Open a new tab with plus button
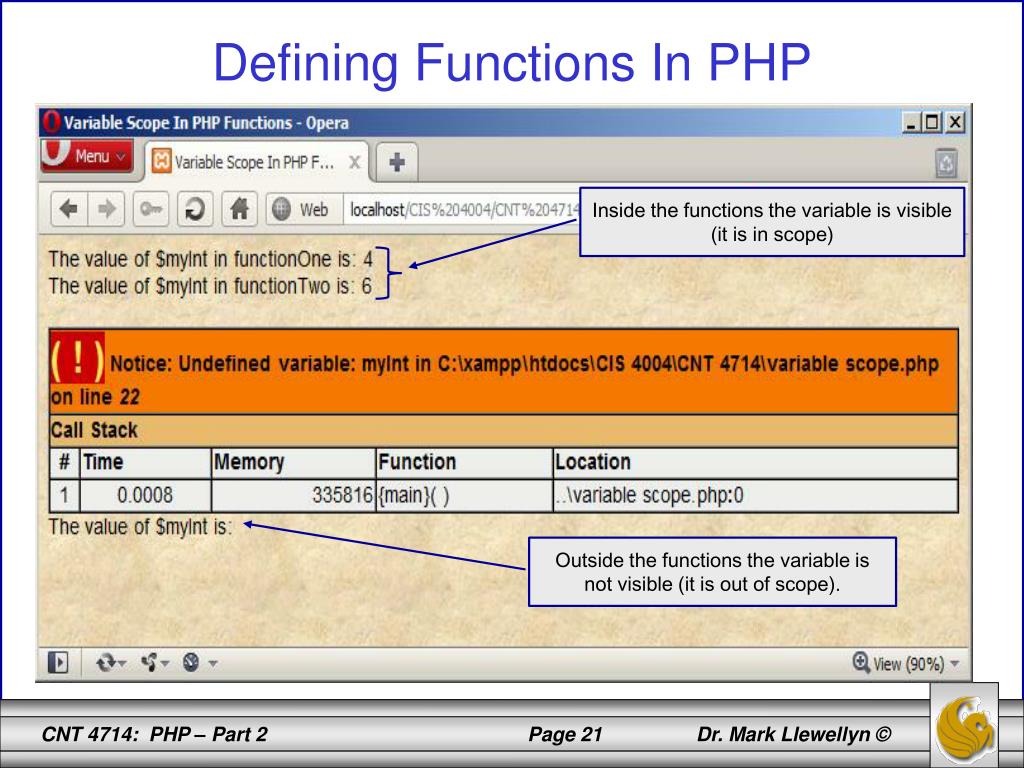The image size is (1024, 768). click(x=397, y=162)
